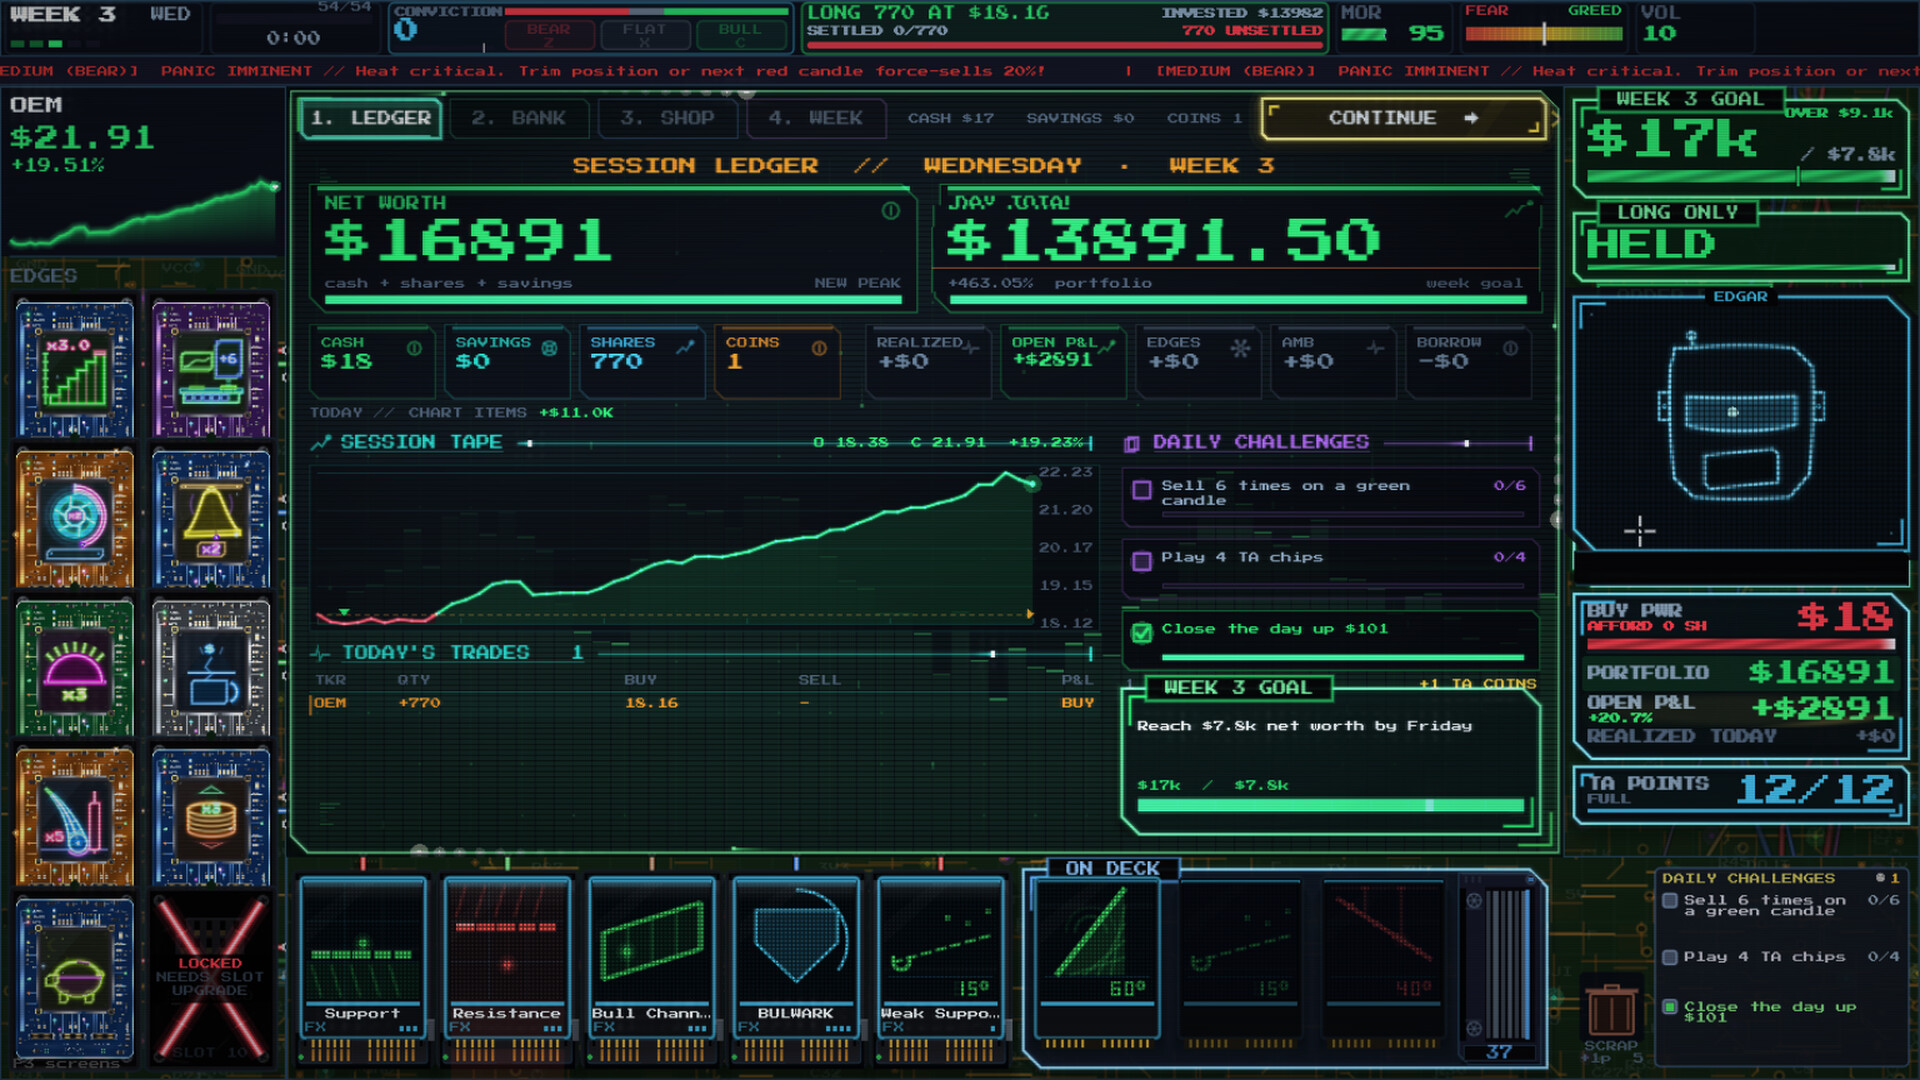This screenshot has height=1080, width=1920.
Task: Select the purple +6 keyboard edge card
Action: click(211, 370)
